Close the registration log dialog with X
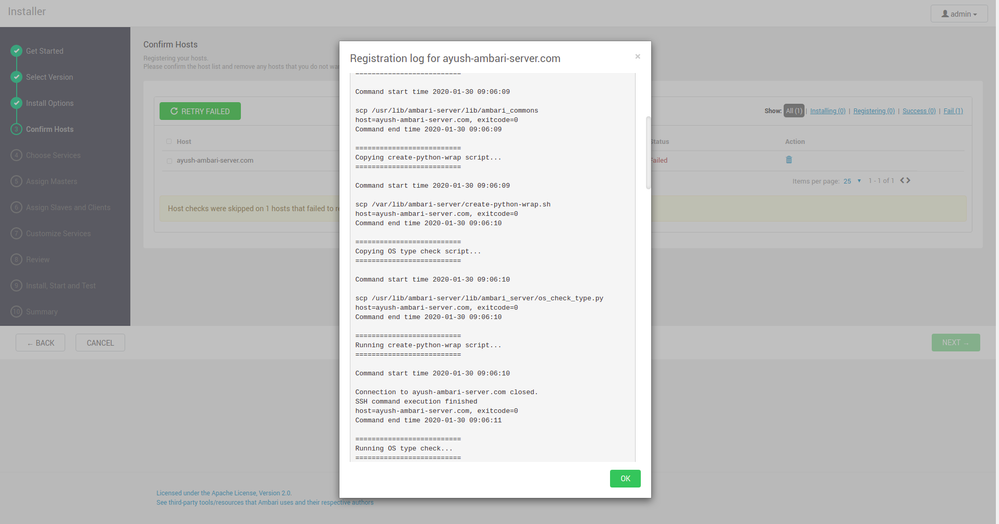 [x=637, y=57]
